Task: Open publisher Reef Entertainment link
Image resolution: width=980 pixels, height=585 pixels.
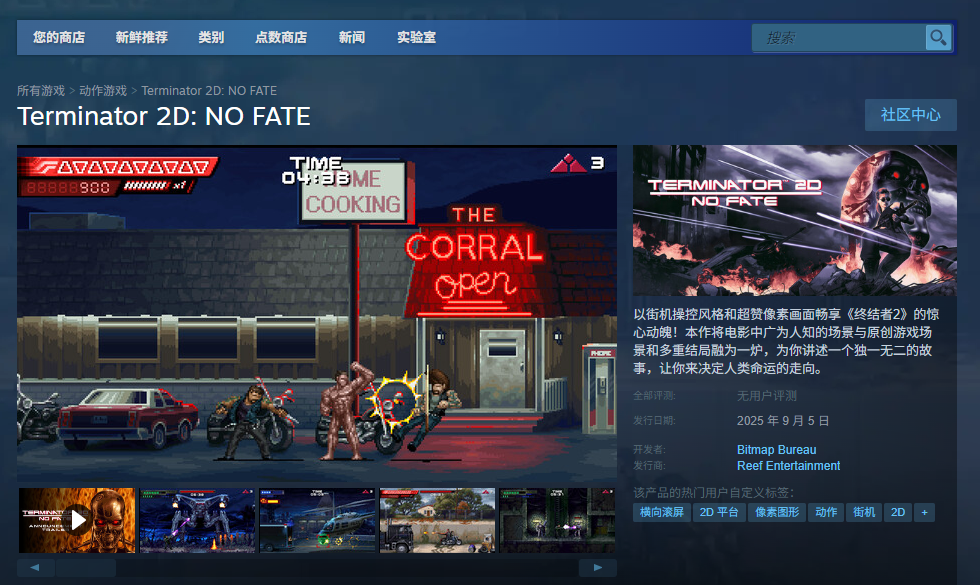Action: [788, 466]
